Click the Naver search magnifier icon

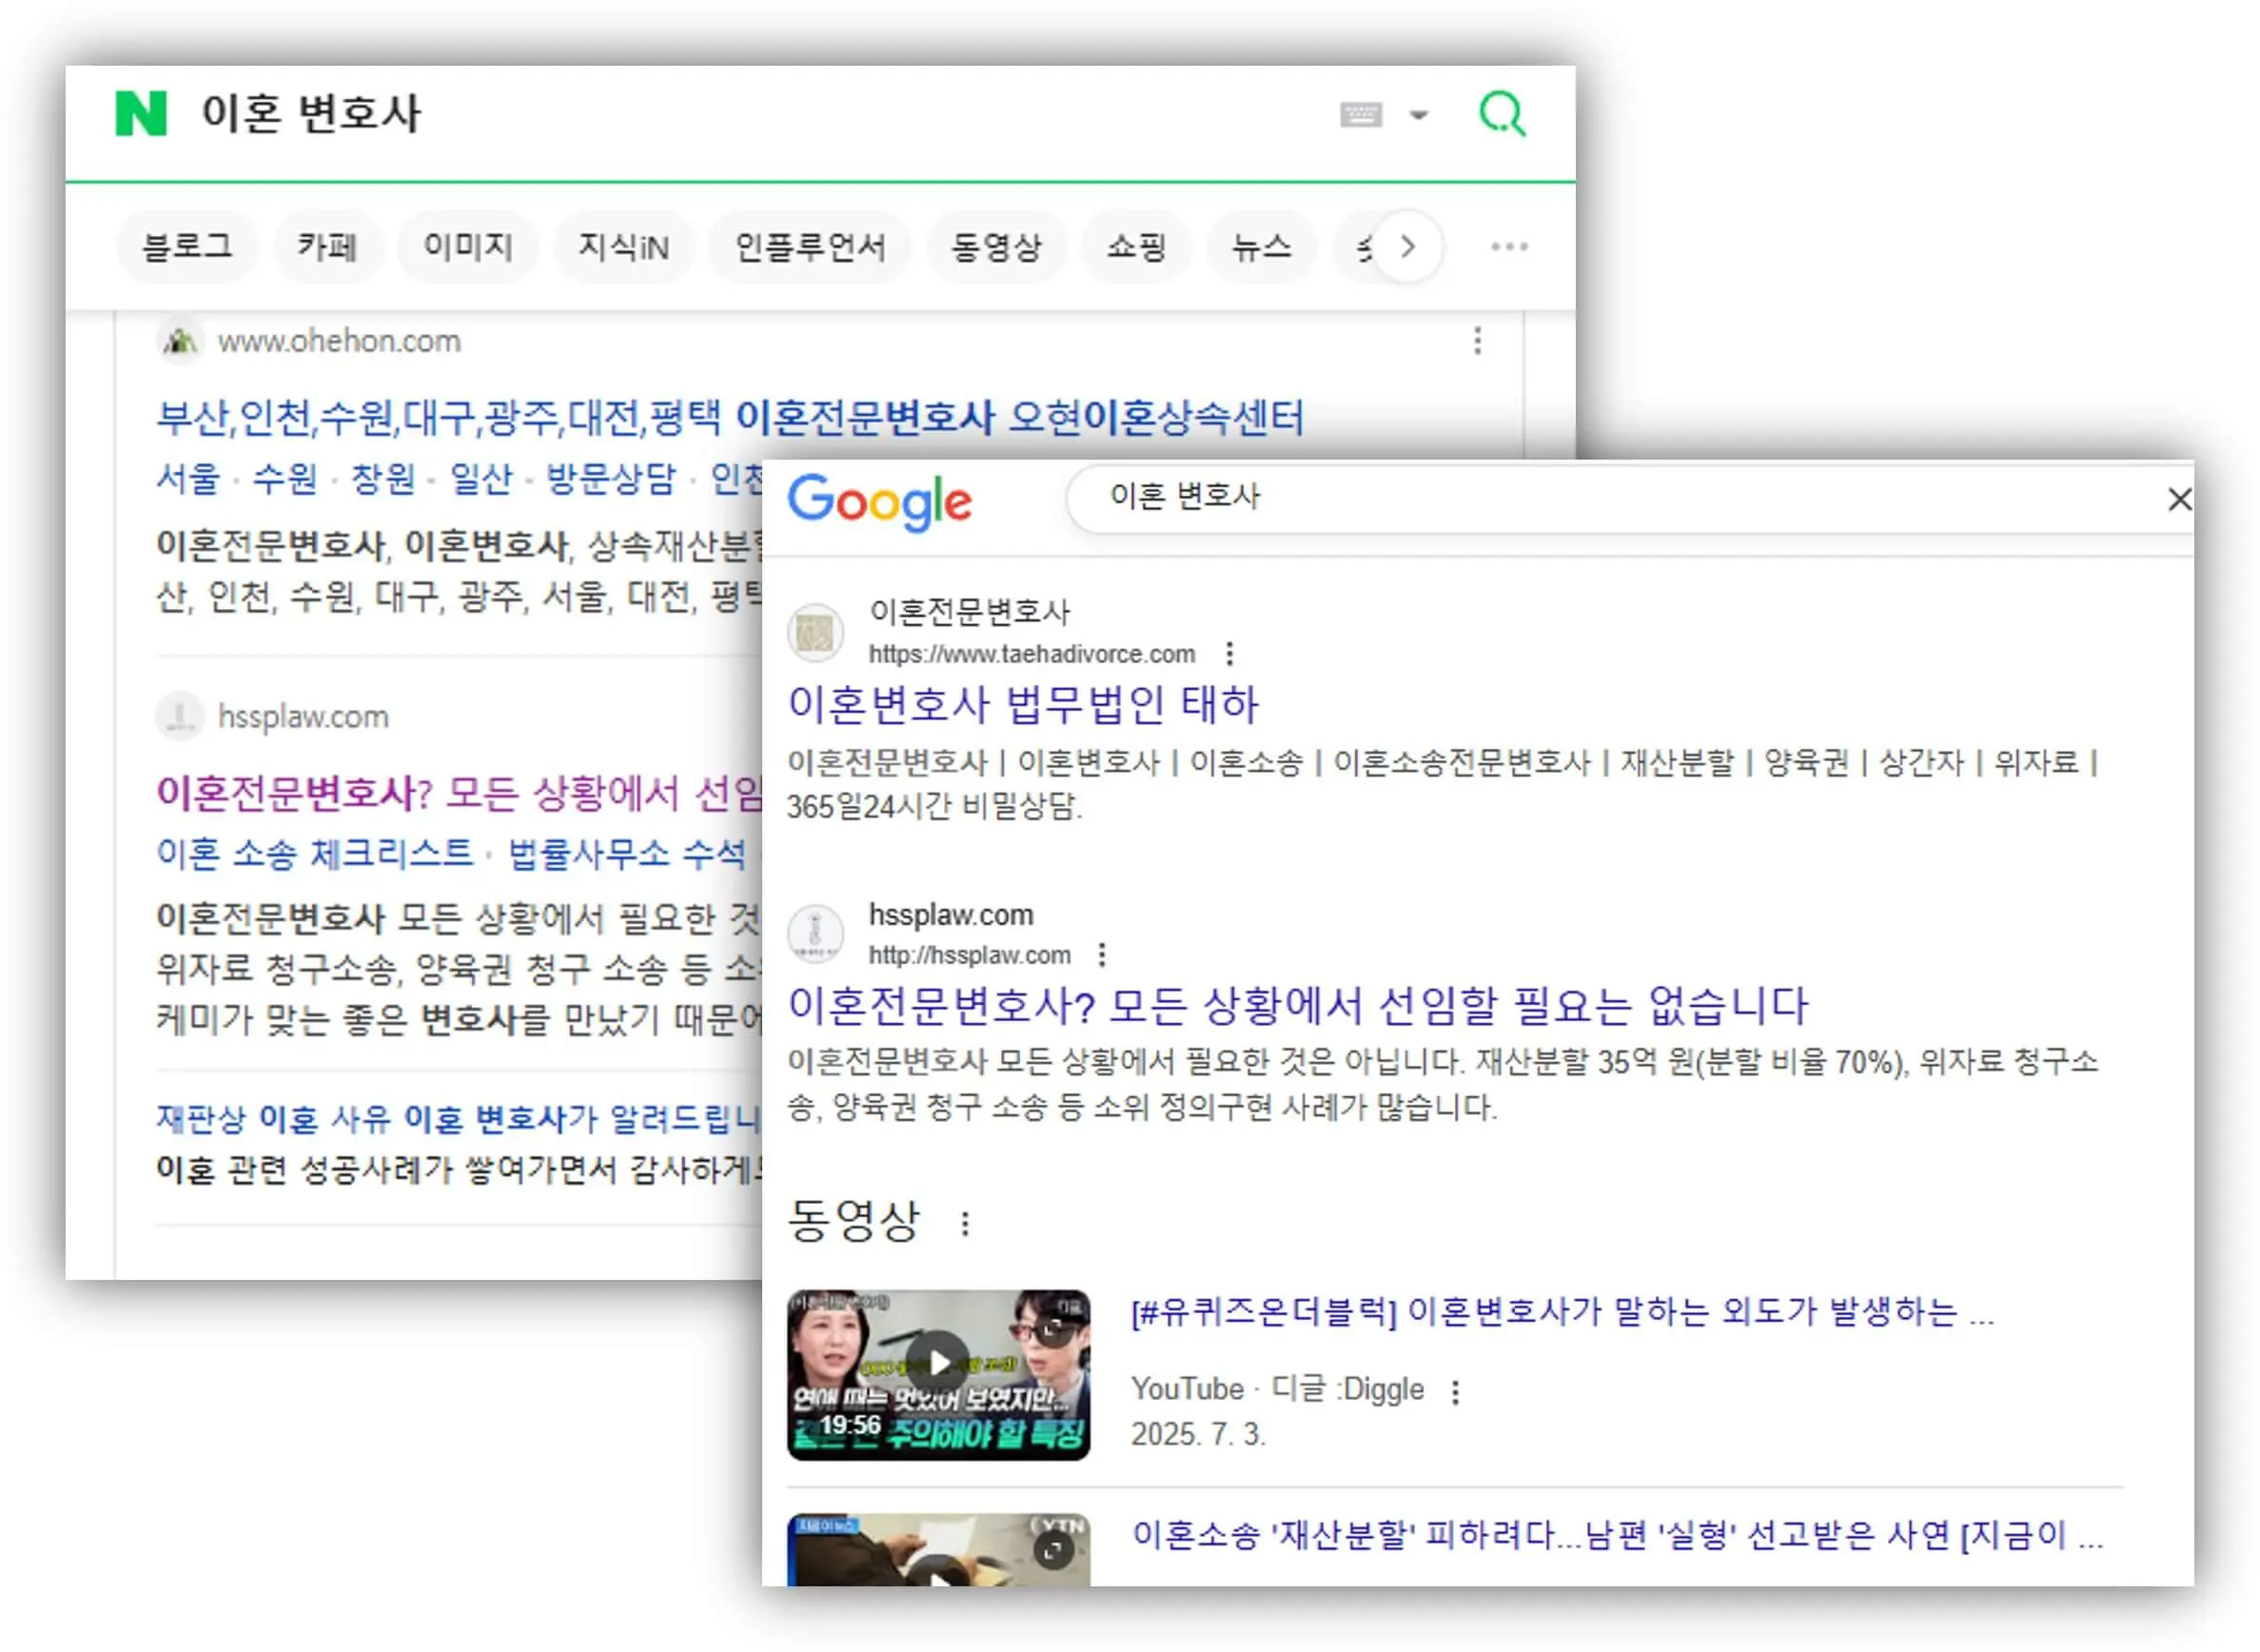[x=1501, y=113]
